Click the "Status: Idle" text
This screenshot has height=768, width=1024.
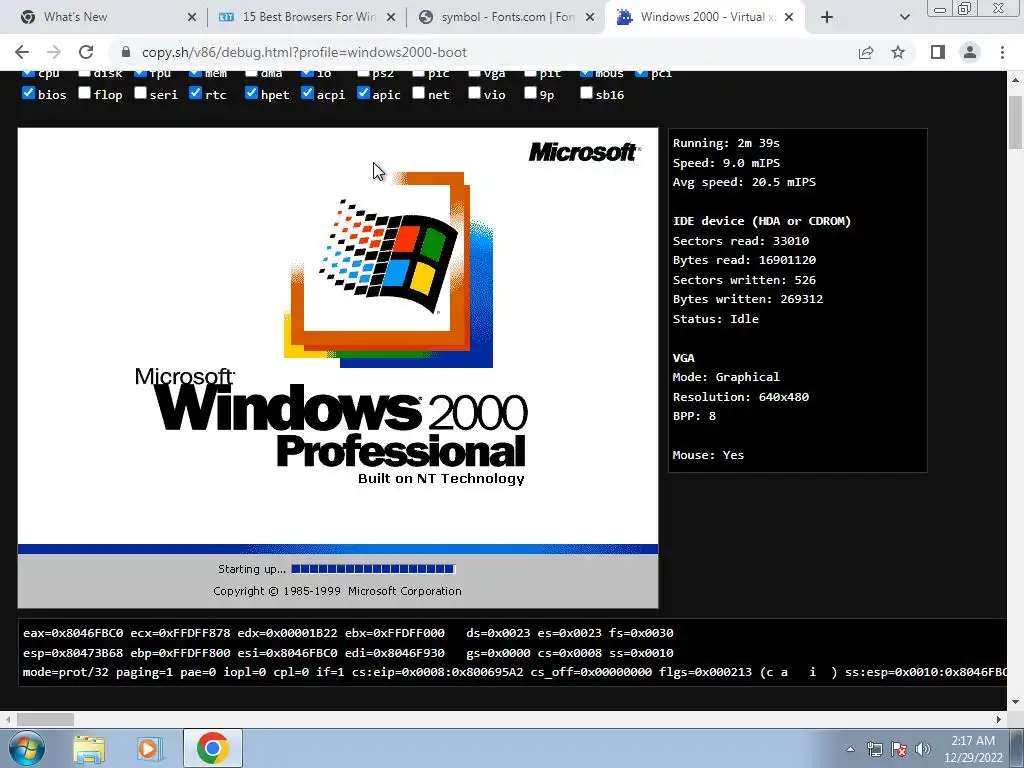tap(716, 319)
